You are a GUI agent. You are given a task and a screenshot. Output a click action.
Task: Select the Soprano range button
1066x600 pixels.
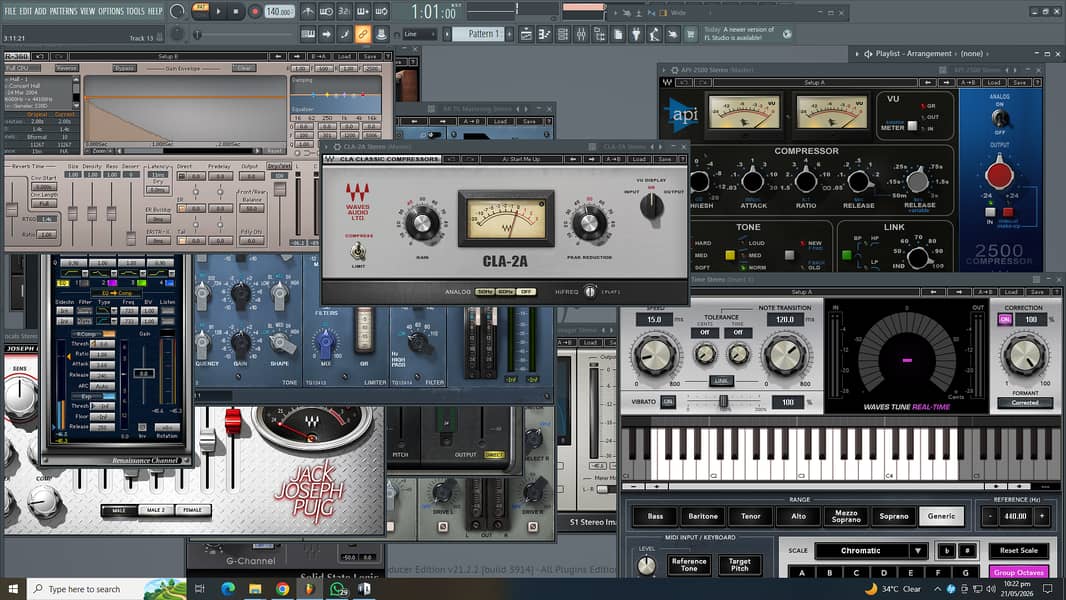tap(893, 516)
